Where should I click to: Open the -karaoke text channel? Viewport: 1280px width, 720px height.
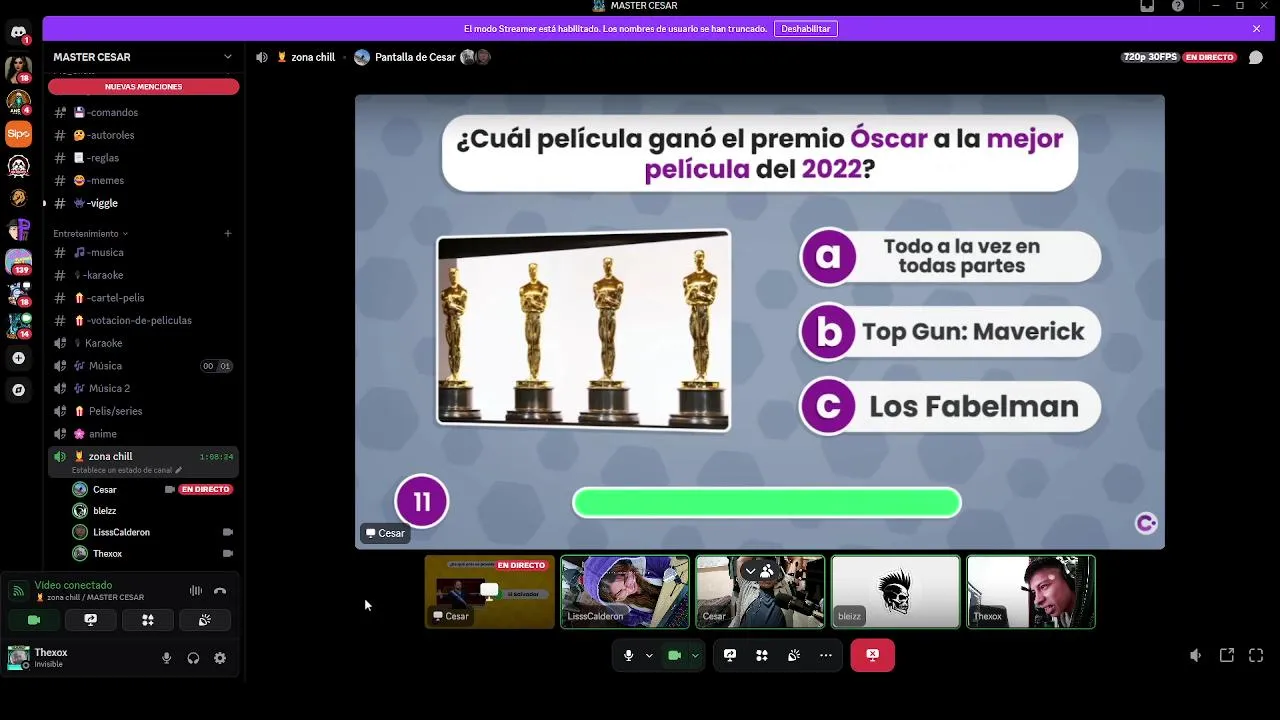143,275
